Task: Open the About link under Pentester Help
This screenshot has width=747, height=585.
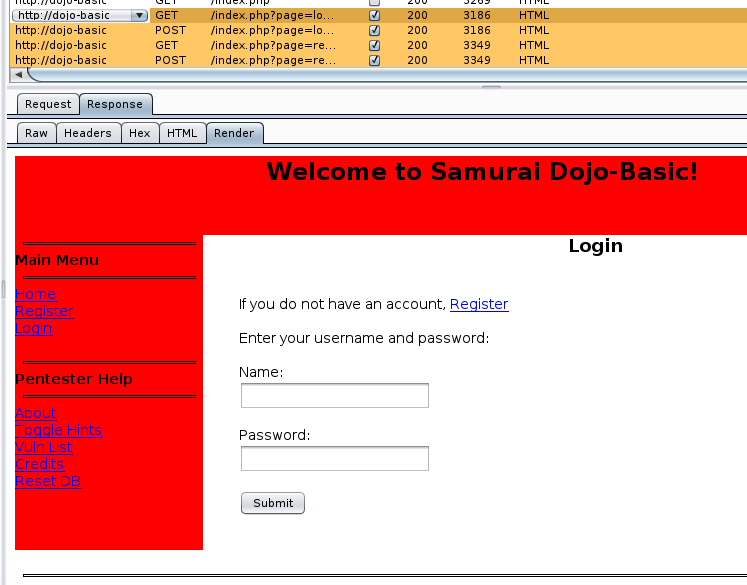Action: [35, 413]
